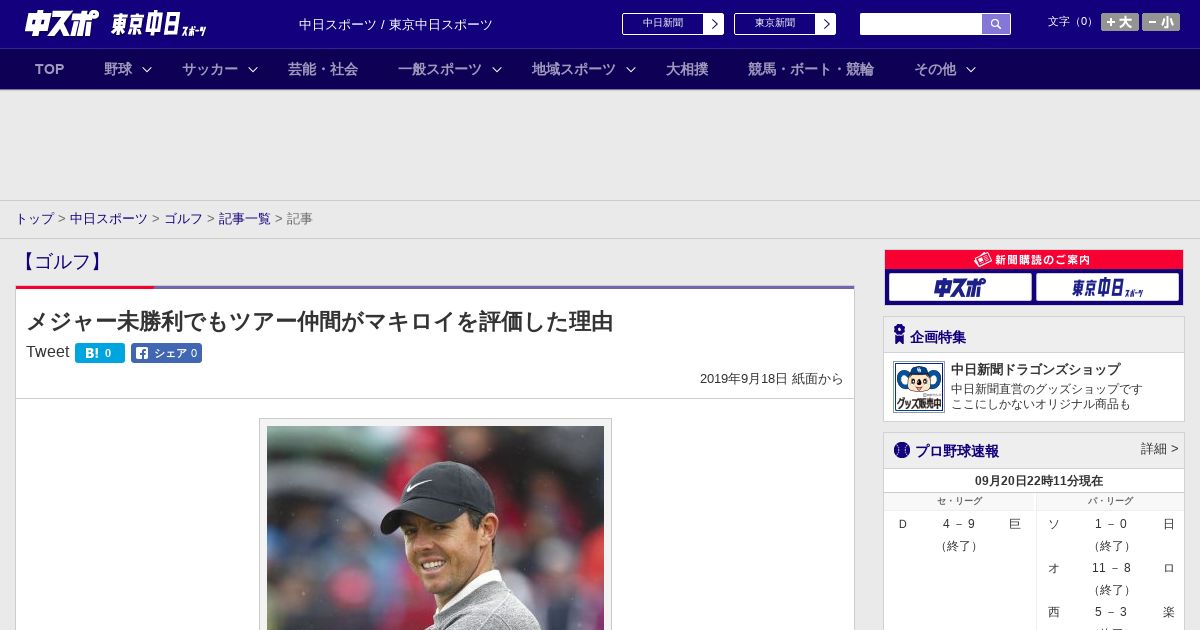Image resolution: width=1200 pixels, height=630 pixels.
Task: Click the 09月20日22時11分現在 timestamp
Action: (1039, 481)
